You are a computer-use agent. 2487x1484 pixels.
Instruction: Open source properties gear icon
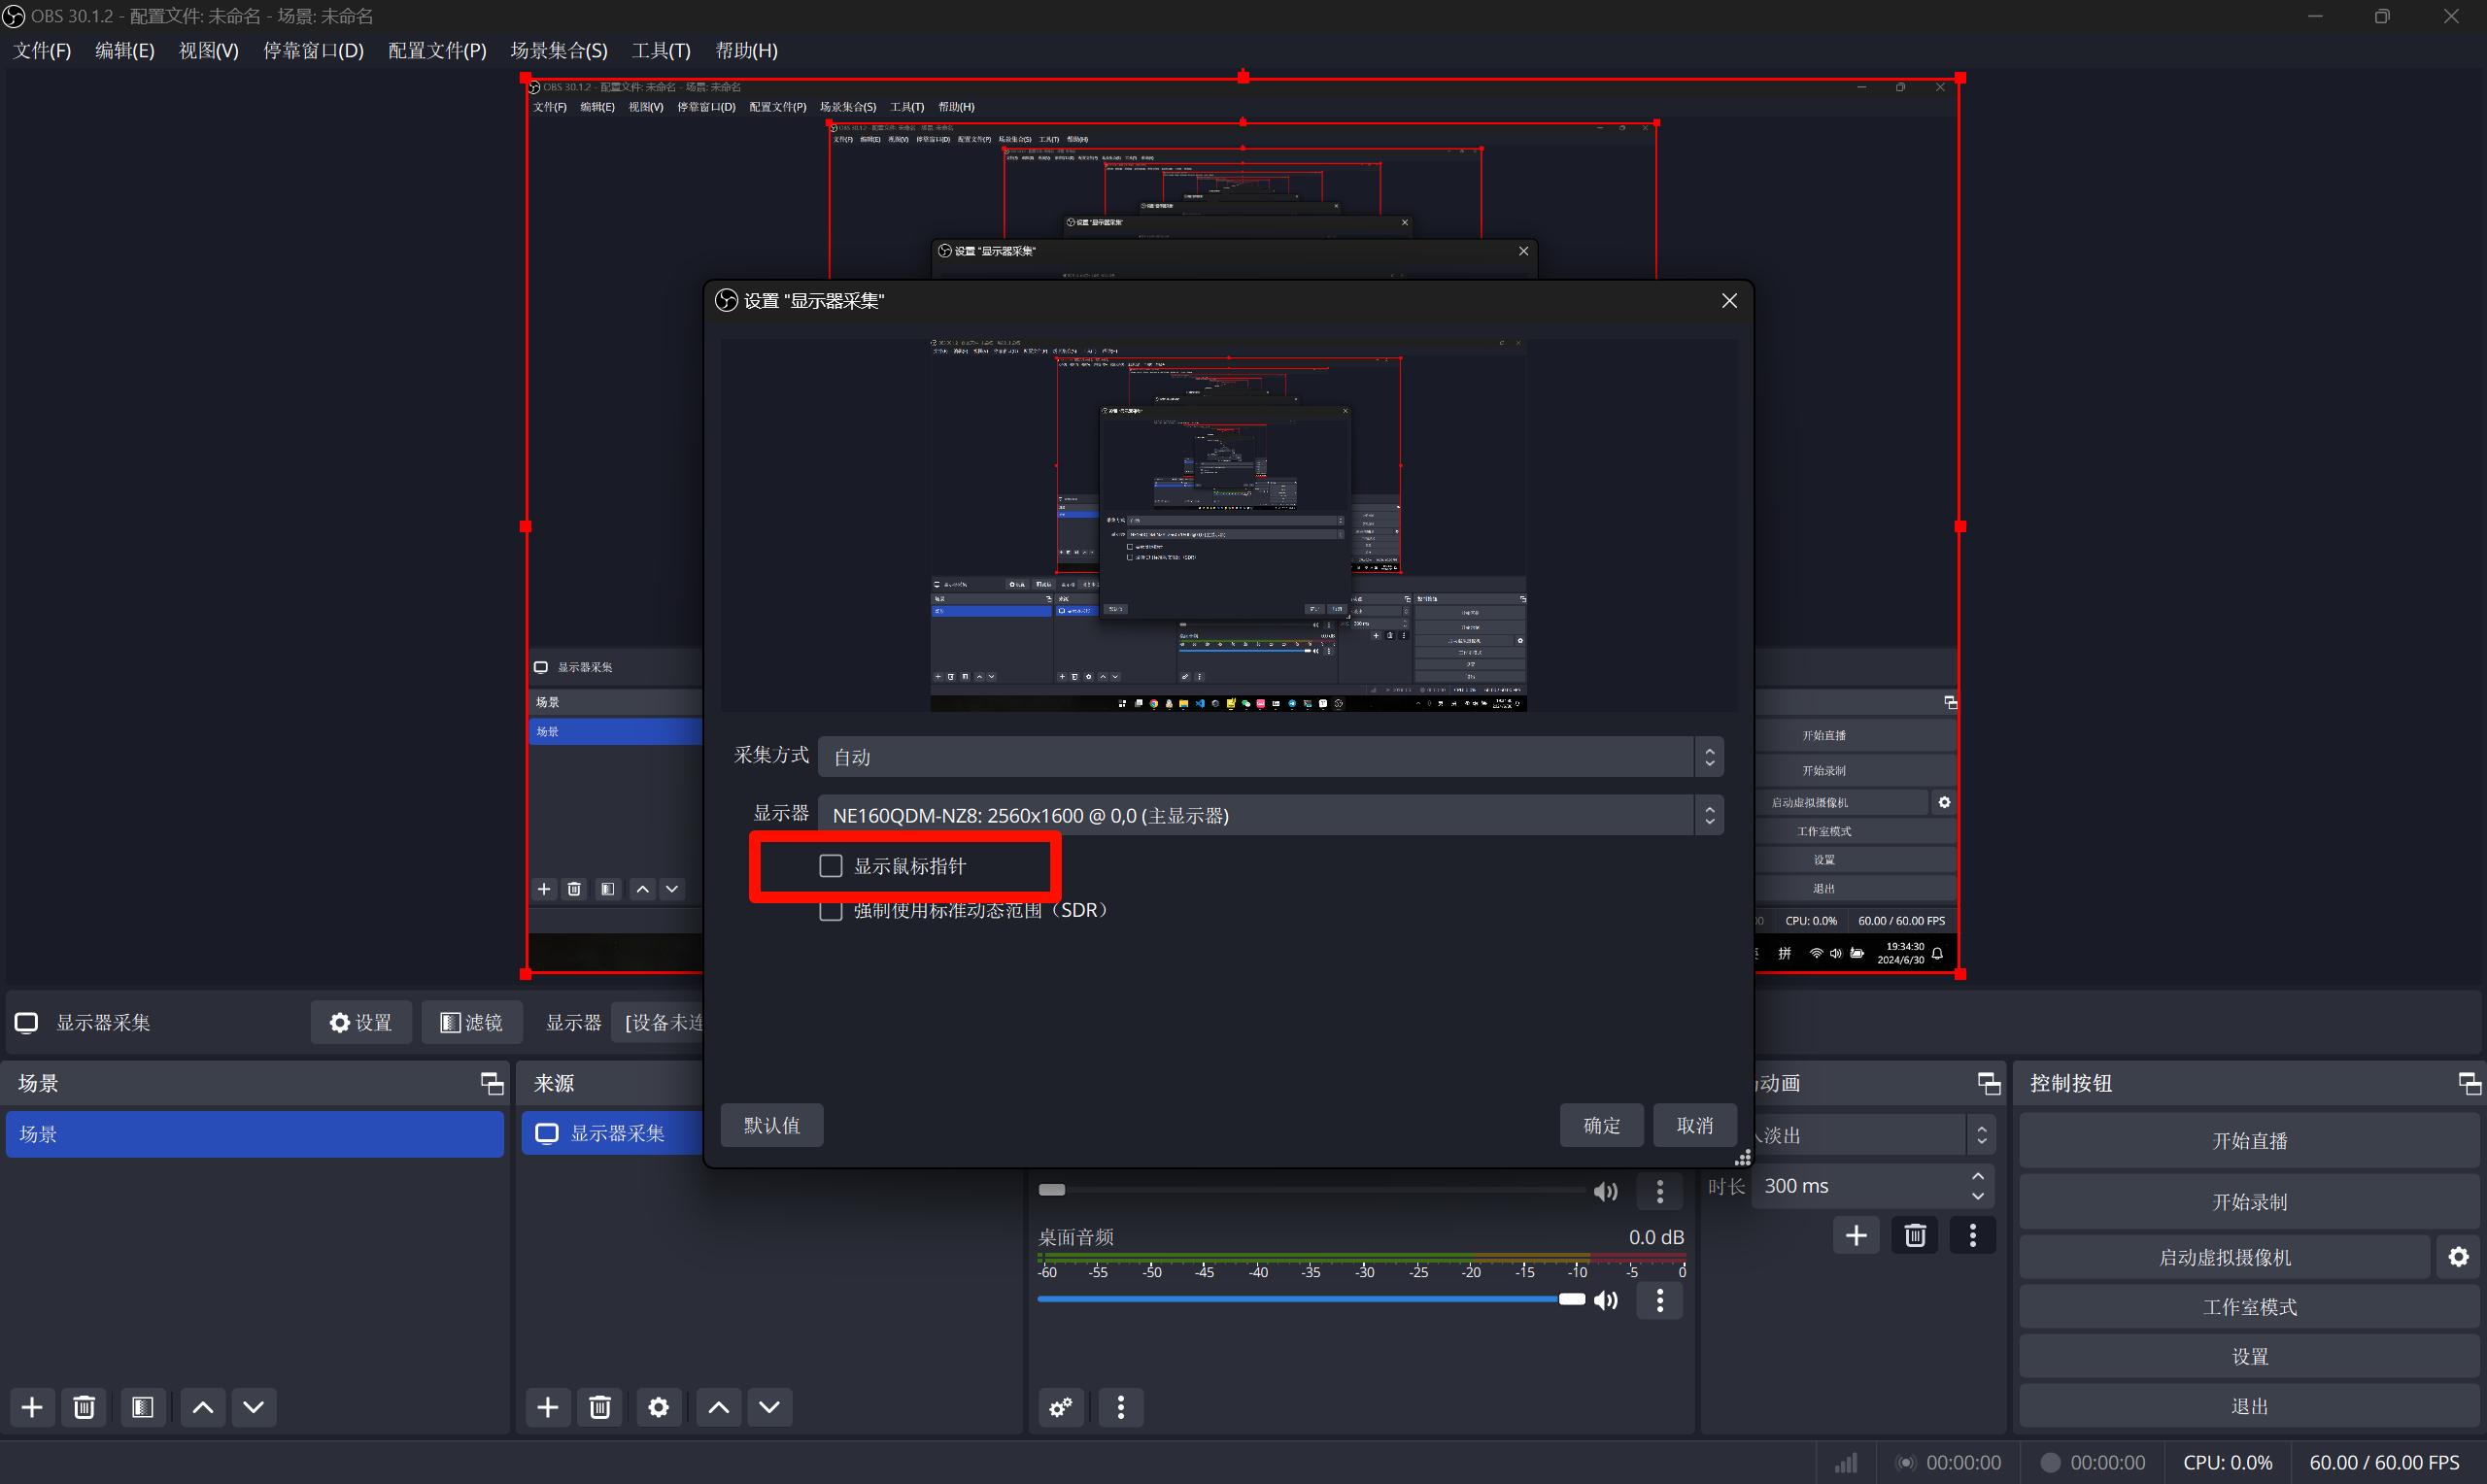coord(658,1407)
